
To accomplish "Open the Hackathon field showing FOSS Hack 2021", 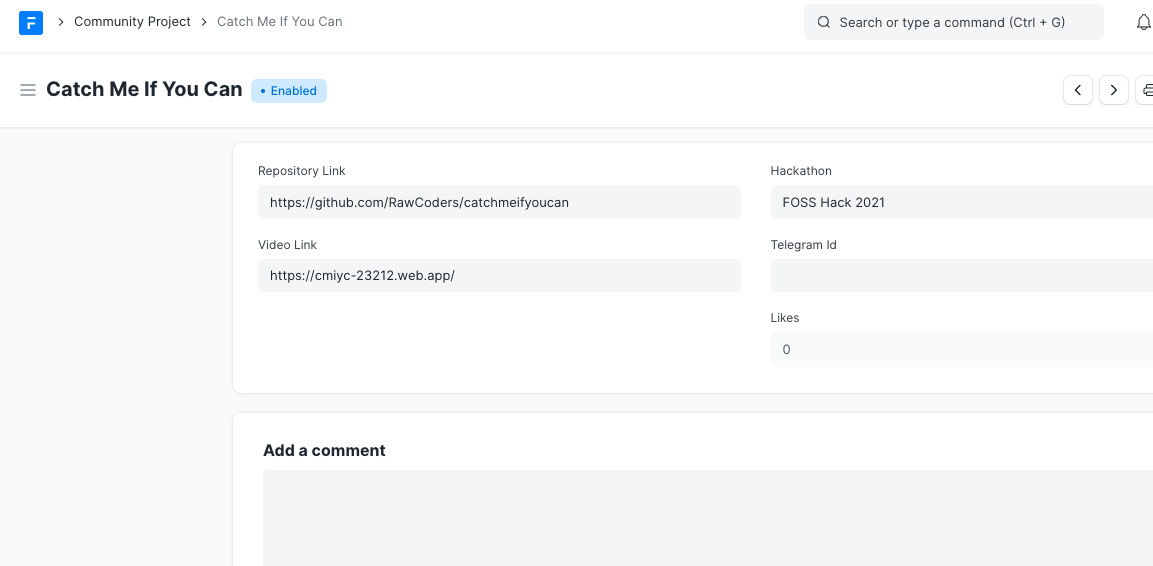I will click(x=960, y=202).
